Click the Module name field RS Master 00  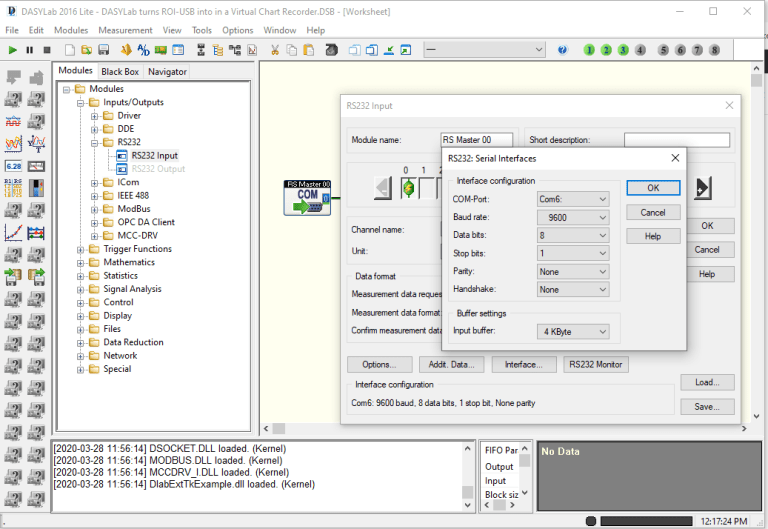point(477,140)
